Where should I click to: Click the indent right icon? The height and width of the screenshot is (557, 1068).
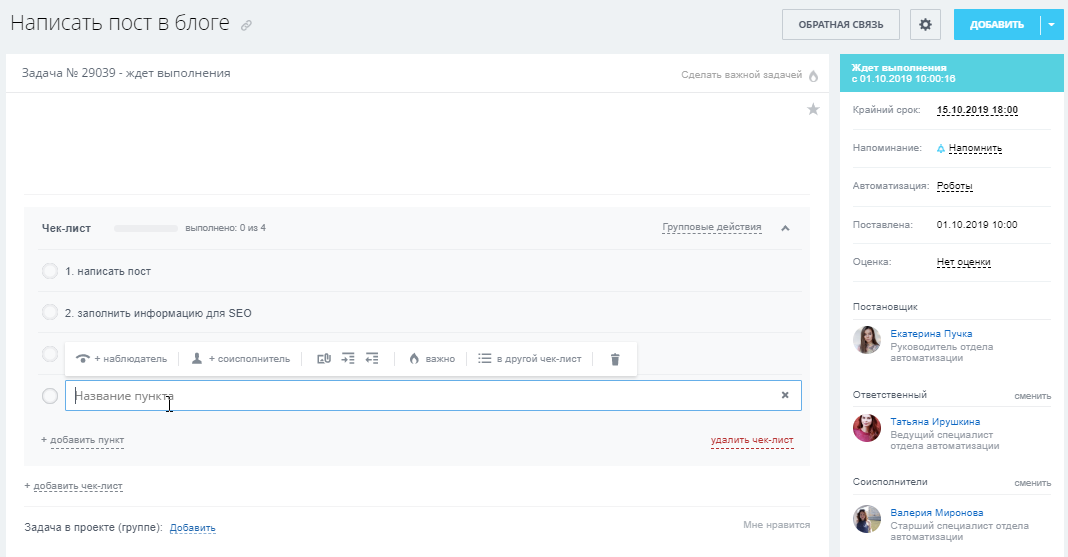(348, 358)
